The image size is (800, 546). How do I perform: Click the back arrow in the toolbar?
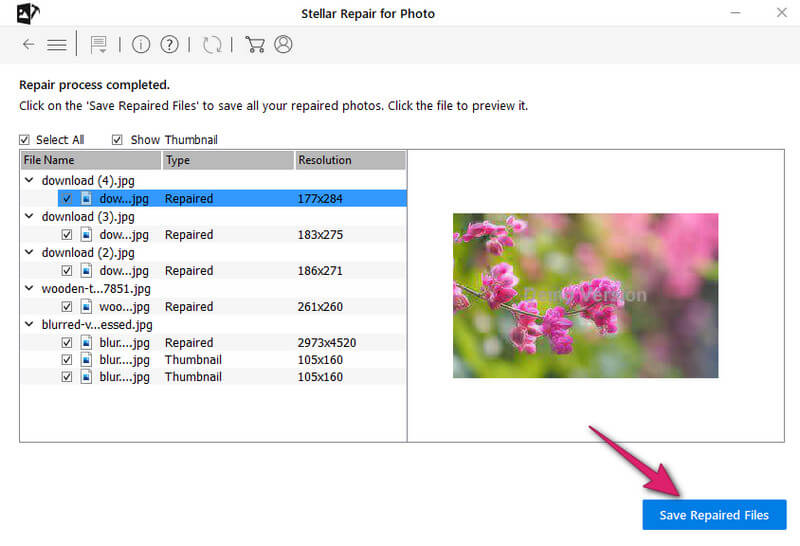click(x=29, y=44)
